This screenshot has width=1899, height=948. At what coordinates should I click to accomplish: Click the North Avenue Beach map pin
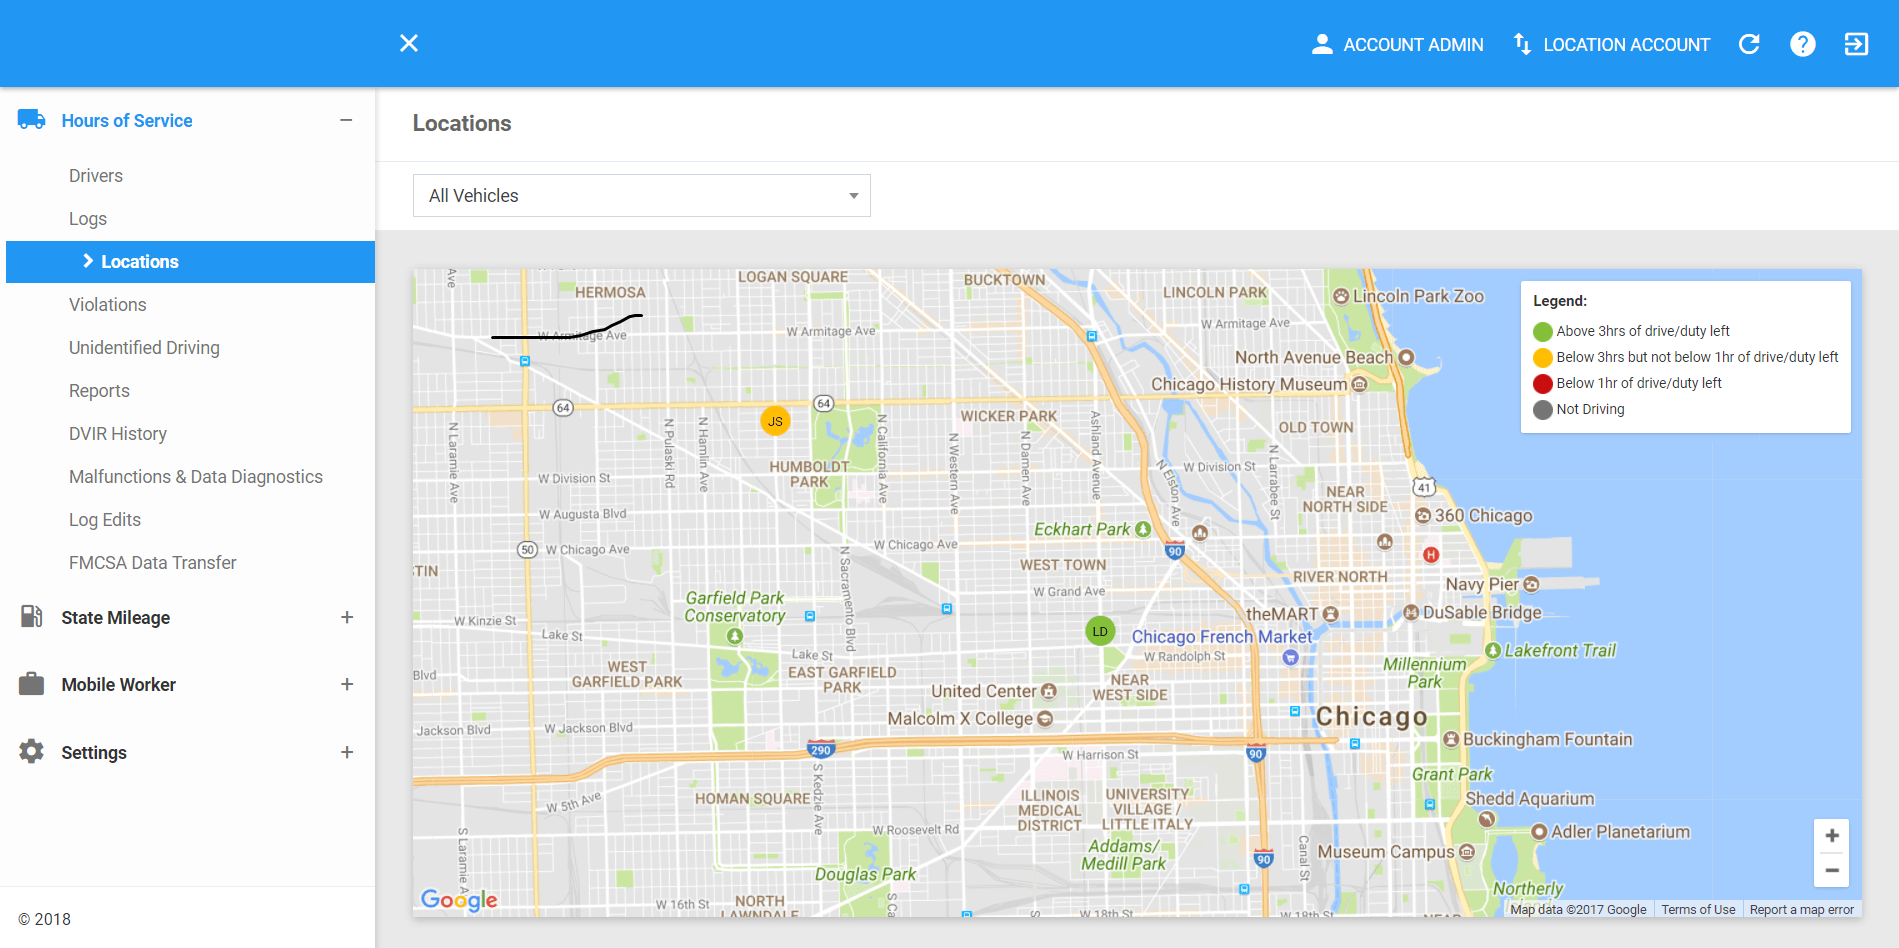[x=1406, y=357]
